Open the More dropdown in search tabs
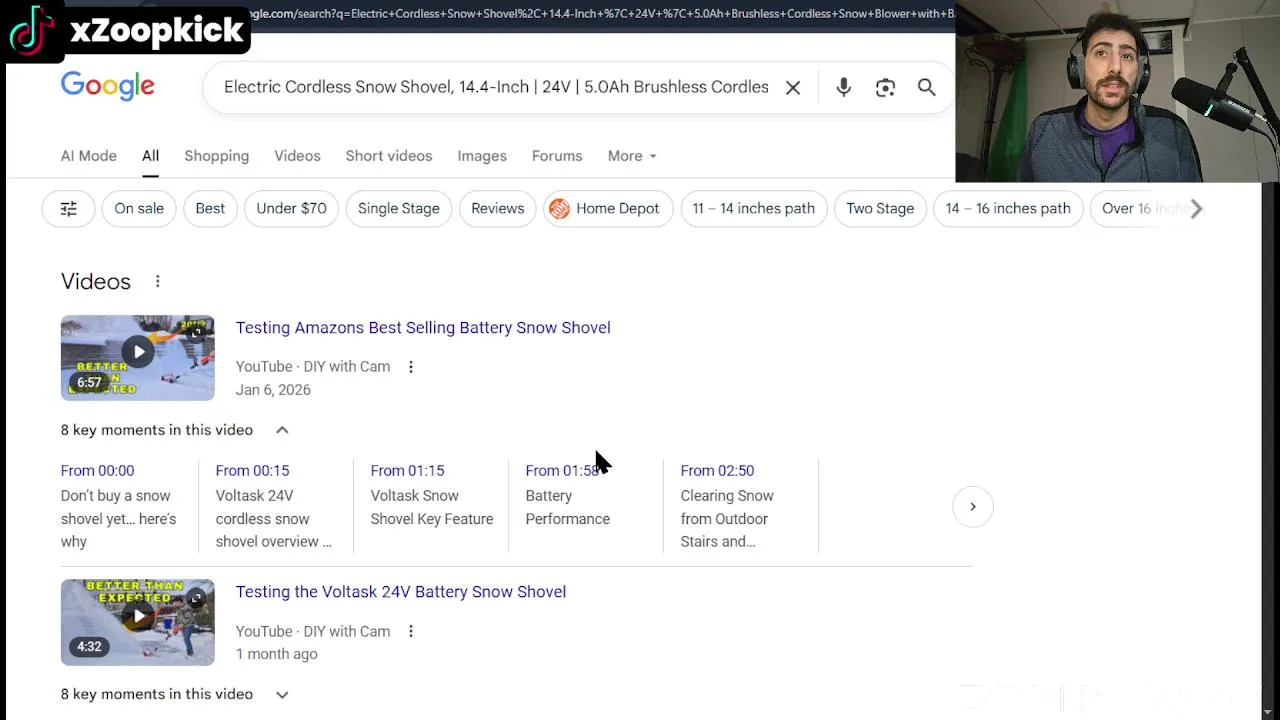Image resolution: width=1280 pixels, height=720 pixels. tap(632, 156)
